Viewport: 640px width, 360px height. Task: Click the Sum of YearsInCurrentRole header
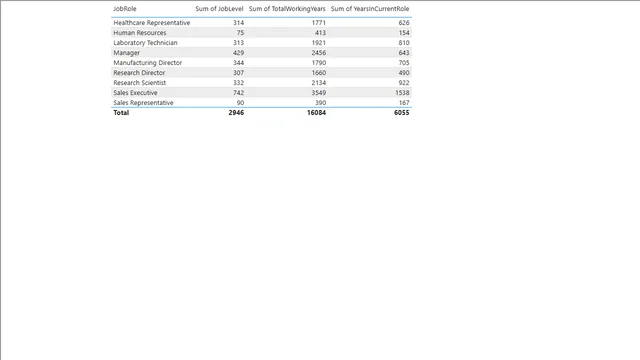pos(370,9)
